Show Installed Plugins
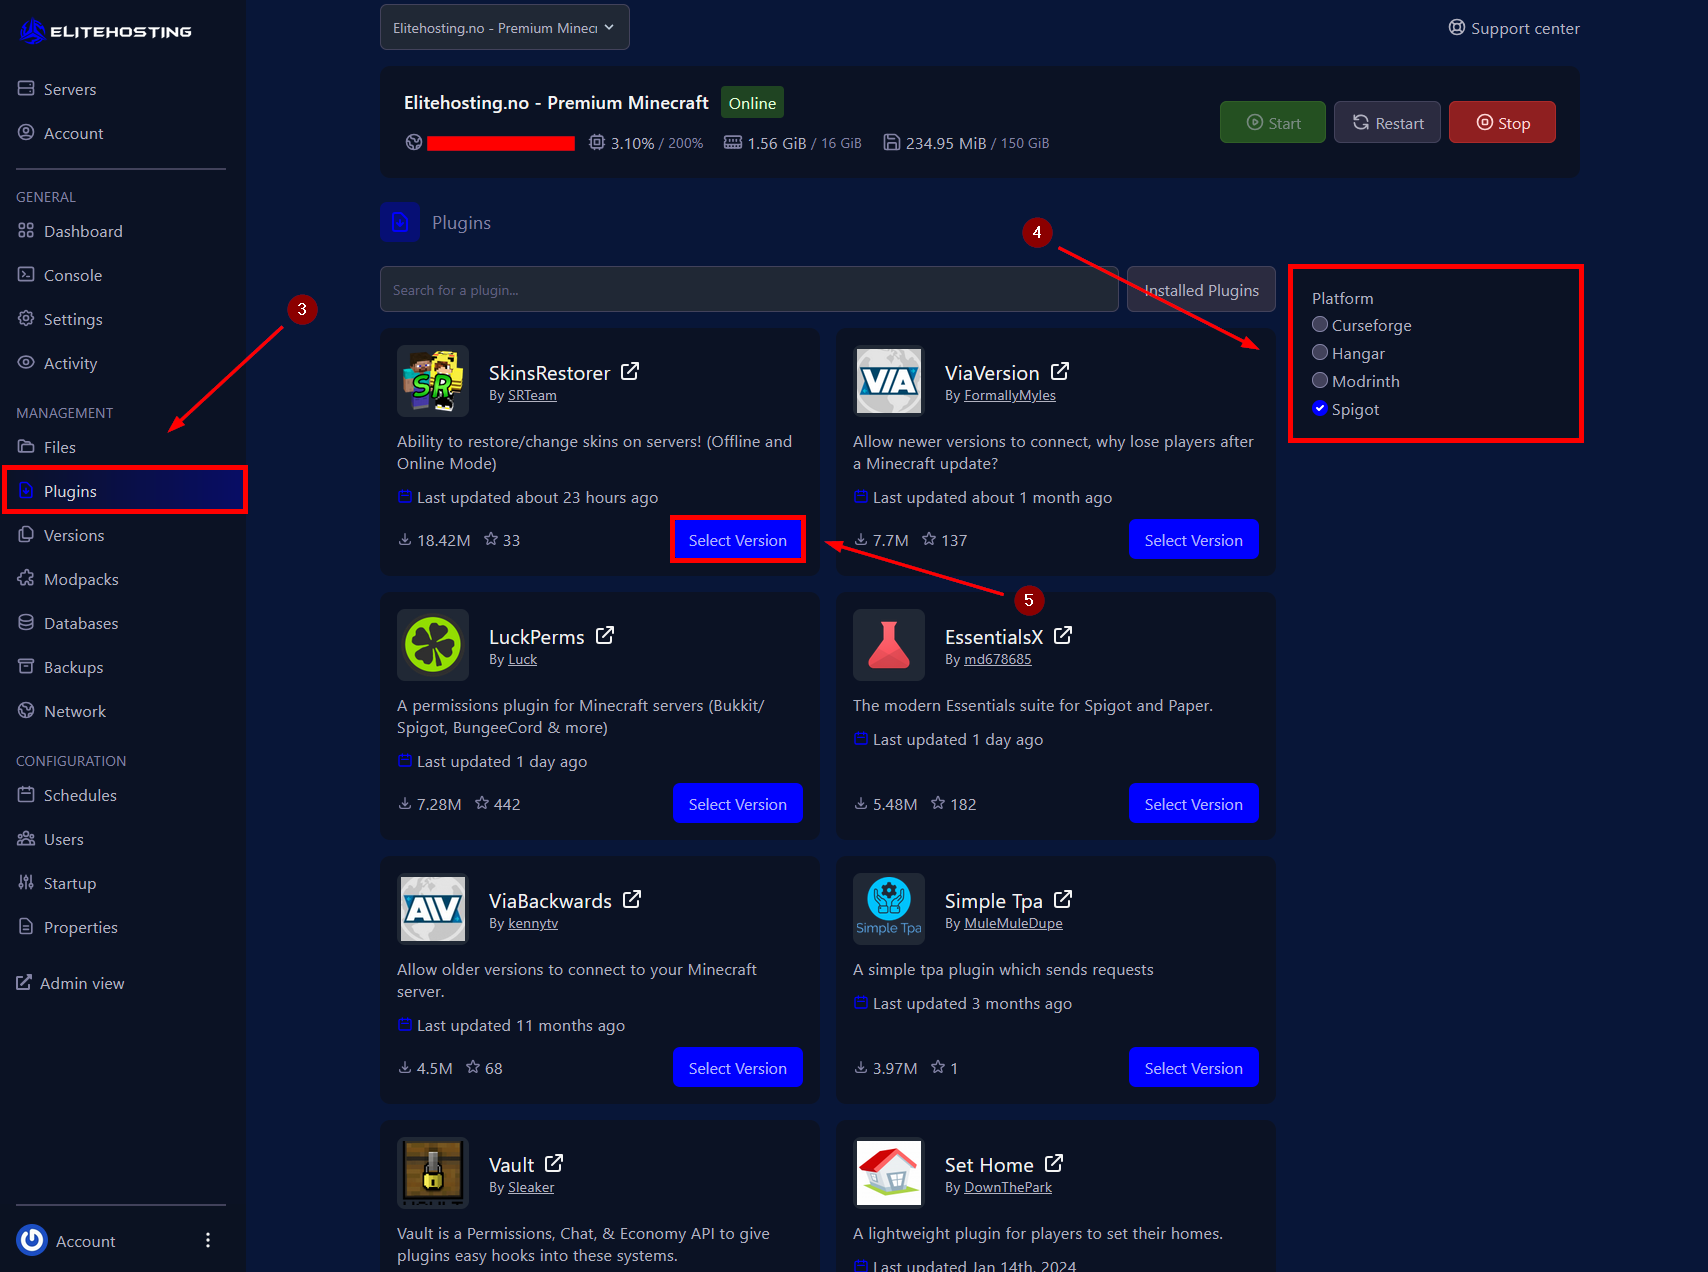The image size is (1708, 1272). pos(1201,289)
